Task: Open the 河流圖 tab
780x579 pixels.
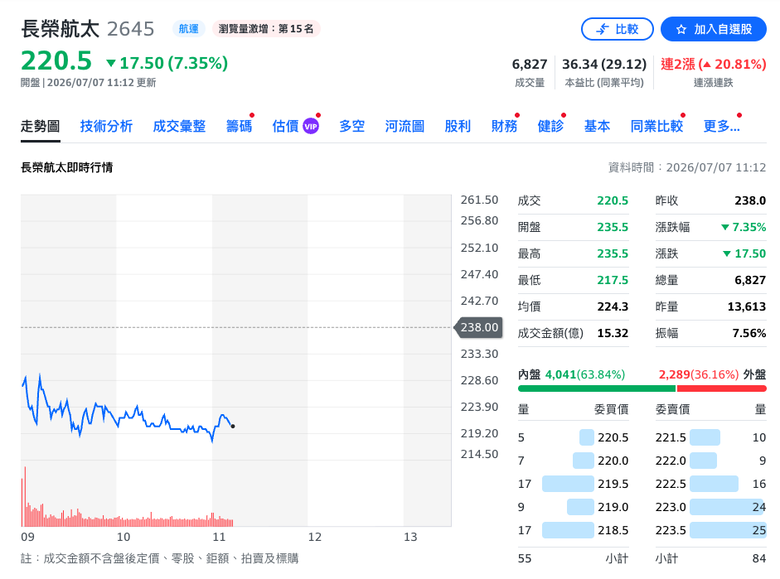Action: point(404,126)
